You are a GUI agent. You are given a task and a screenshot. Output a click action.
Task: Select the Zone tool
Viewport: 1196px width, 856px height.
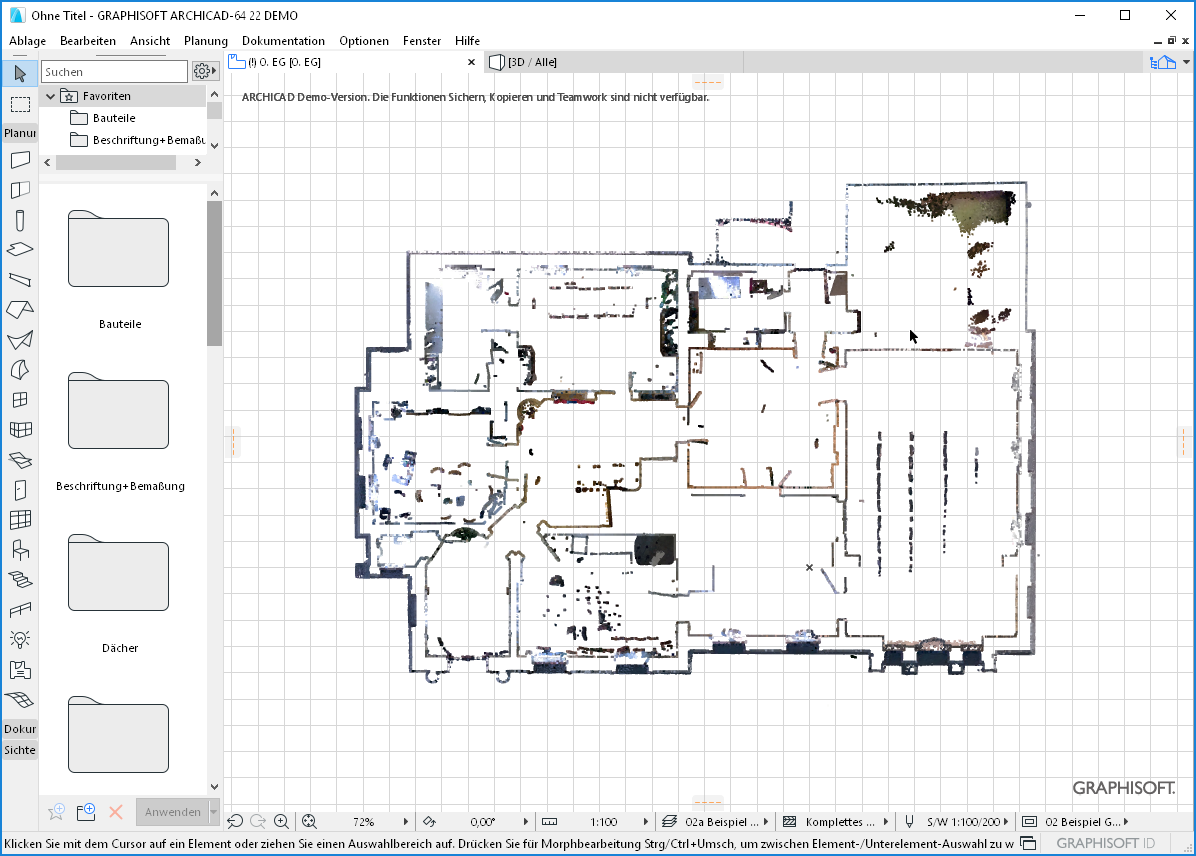tap(20, 670)
